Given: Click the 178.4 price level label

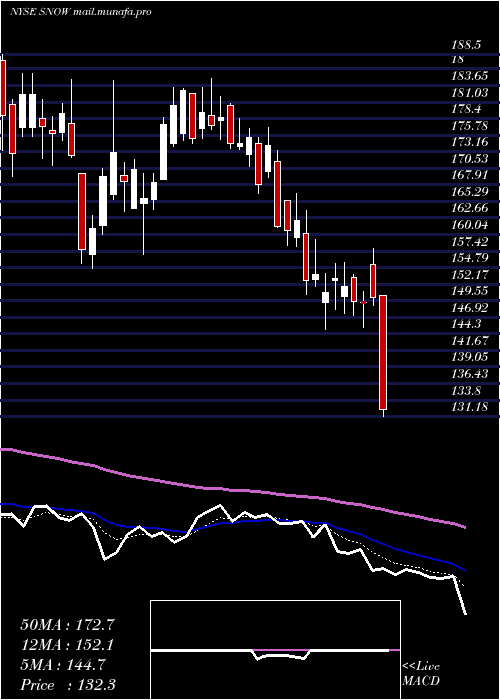Looking at the screenshot, I should (467, 109).
